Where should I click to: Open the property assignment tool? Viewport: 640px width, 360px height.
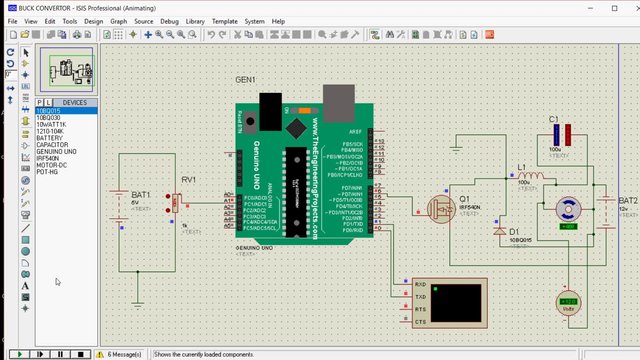tap(401, 35)
